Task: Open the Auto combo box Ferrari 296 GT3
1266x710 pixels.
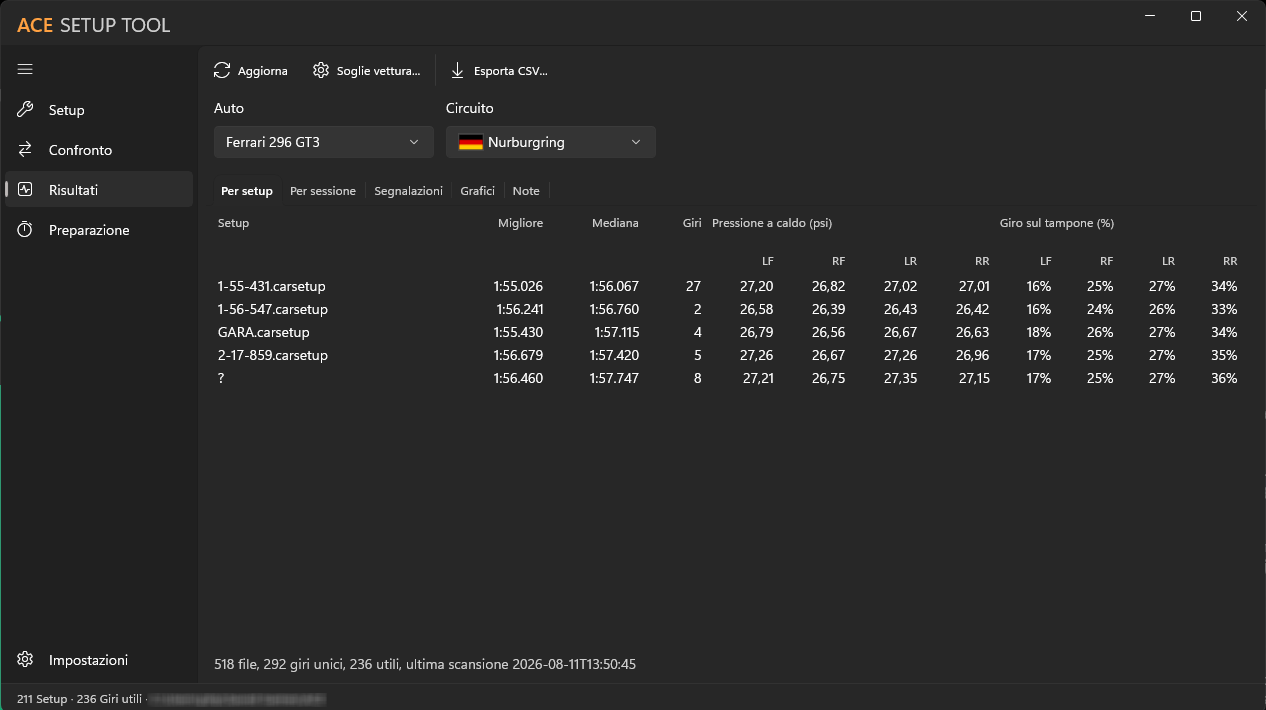Action: 324,142
